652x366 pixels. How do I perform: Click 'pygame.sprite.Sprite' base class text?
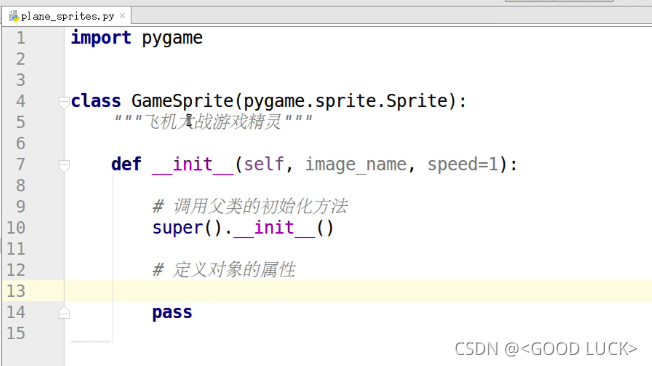pos(346,101)
